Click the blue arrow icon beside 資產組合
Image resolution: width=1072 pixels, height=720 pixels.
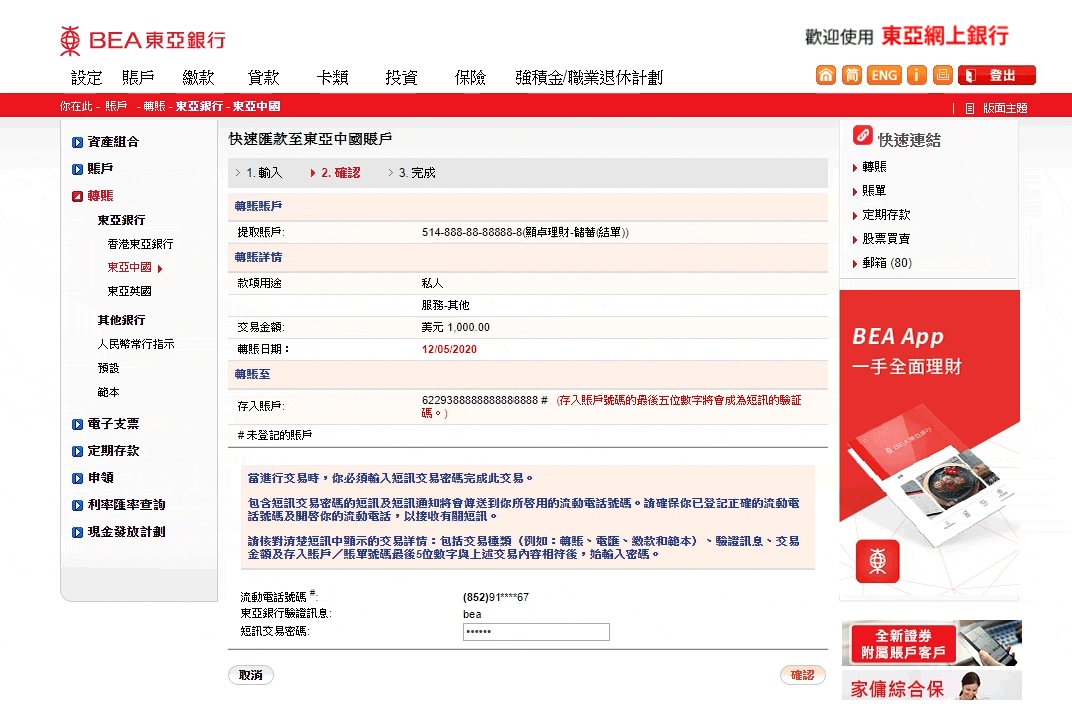coord(77,142)
